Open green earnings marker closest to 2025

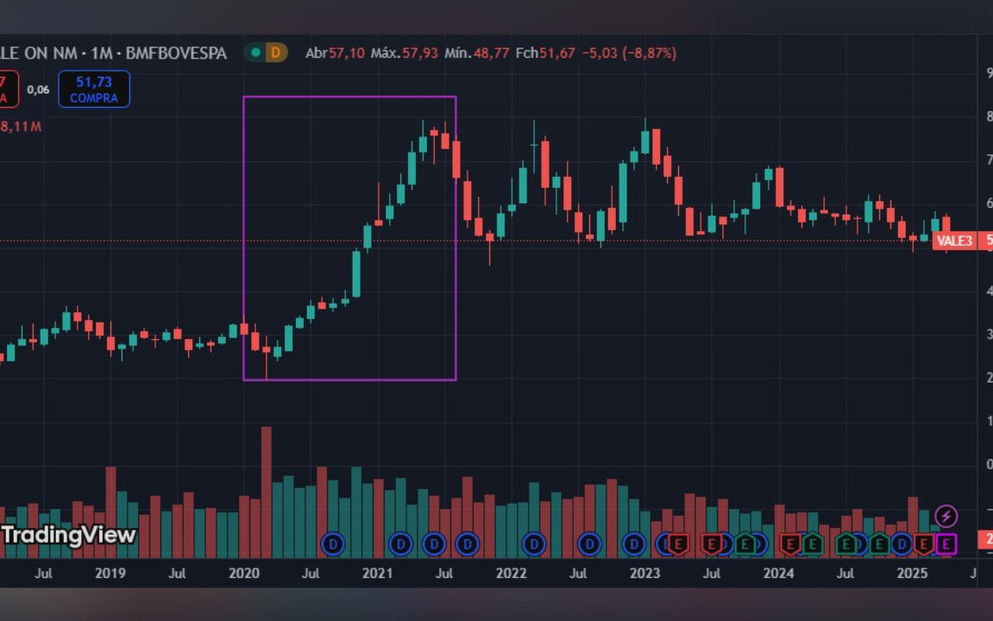point(880,544)
